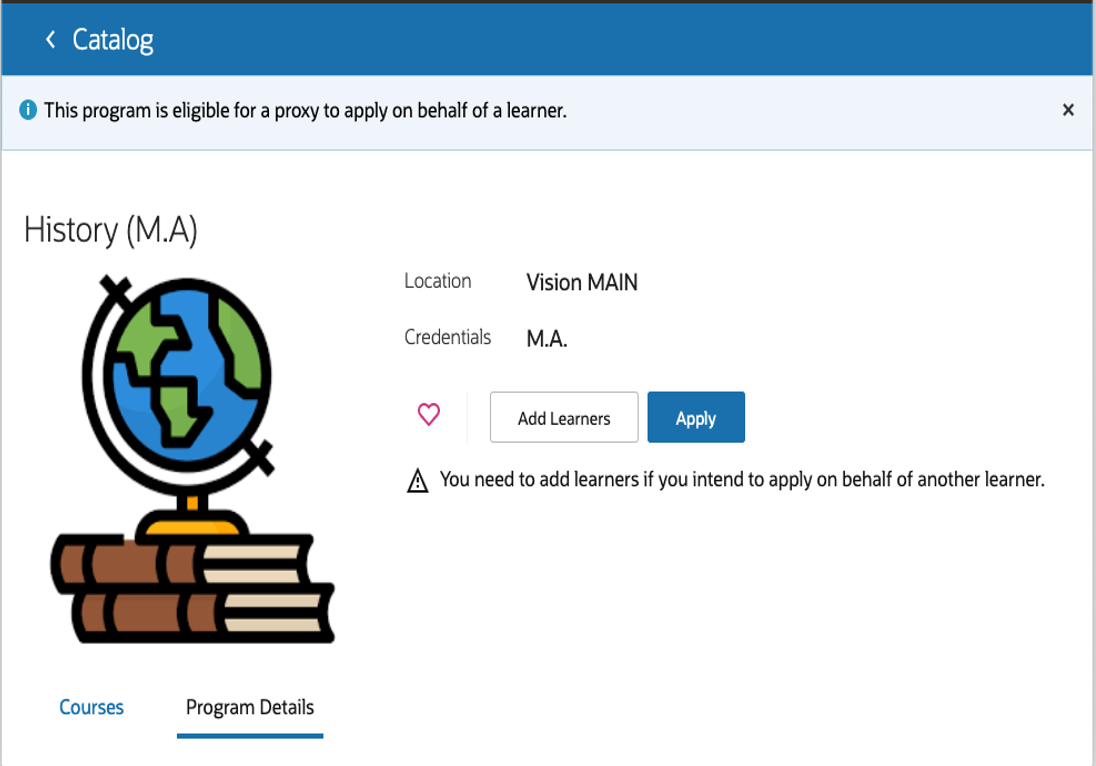The width and height of the screenshot is (1096, 766).
Task: Select the Program Details tab
Action: tap(250, 708)
